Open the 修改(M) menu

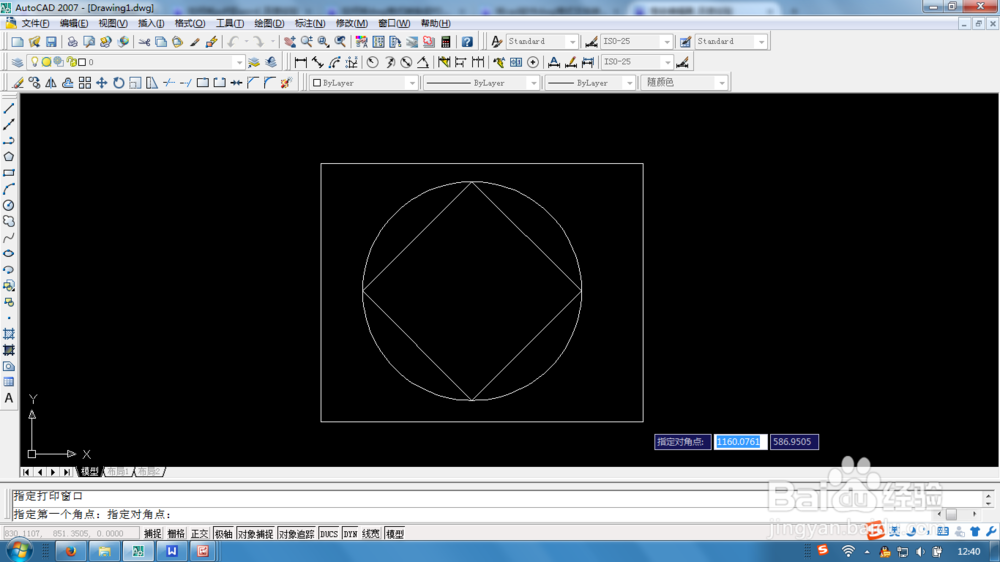click(x=351, y=23)
